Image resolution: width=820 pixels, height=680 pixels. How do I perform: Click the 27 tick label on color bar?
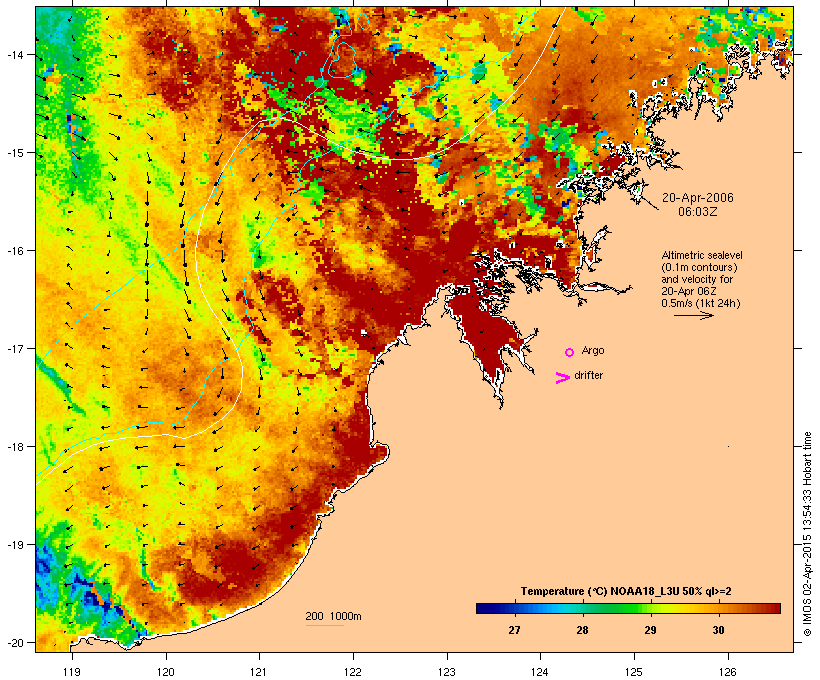(x=514, y=630)
